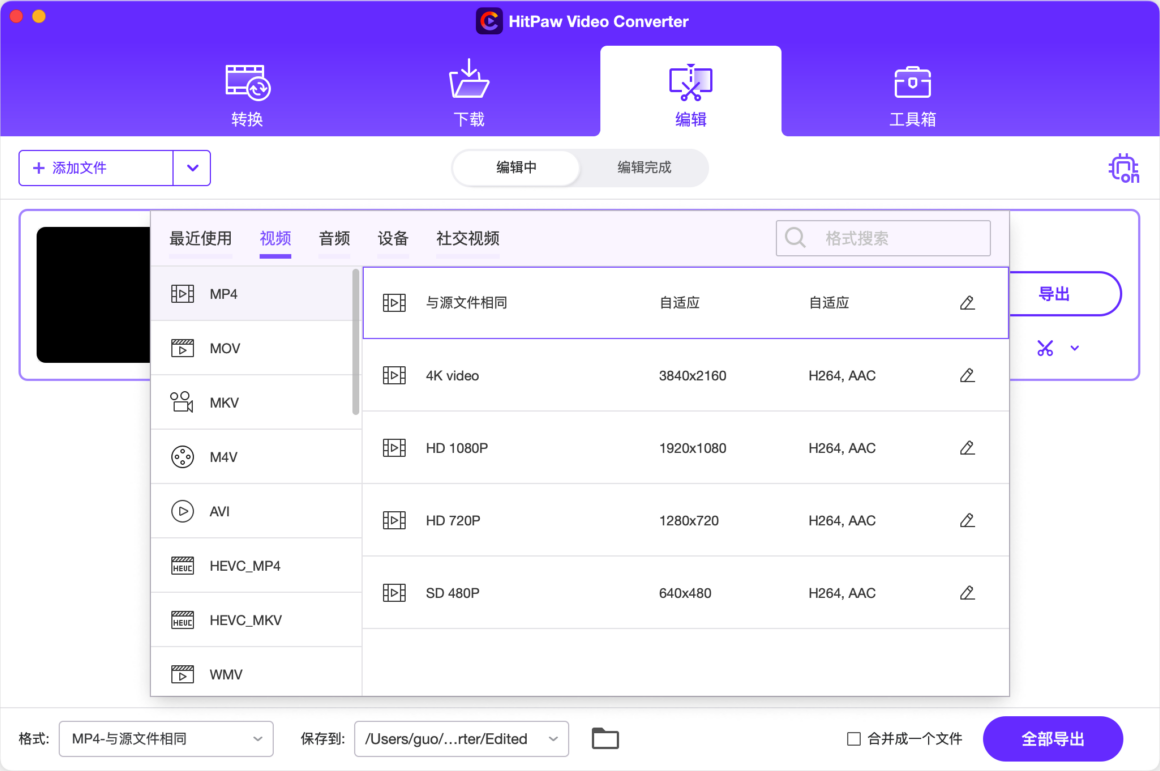Click the film icon beside SD 480P

pyautogui.click(x=394, y=593)
